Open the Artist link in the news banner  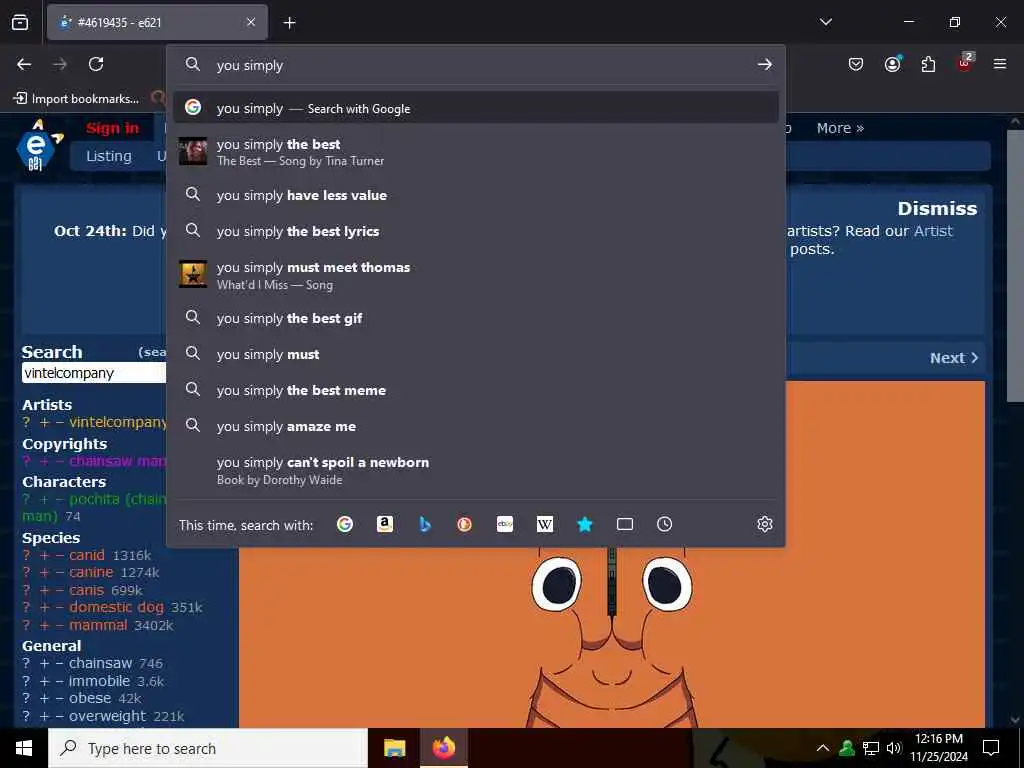coord(933,231)
